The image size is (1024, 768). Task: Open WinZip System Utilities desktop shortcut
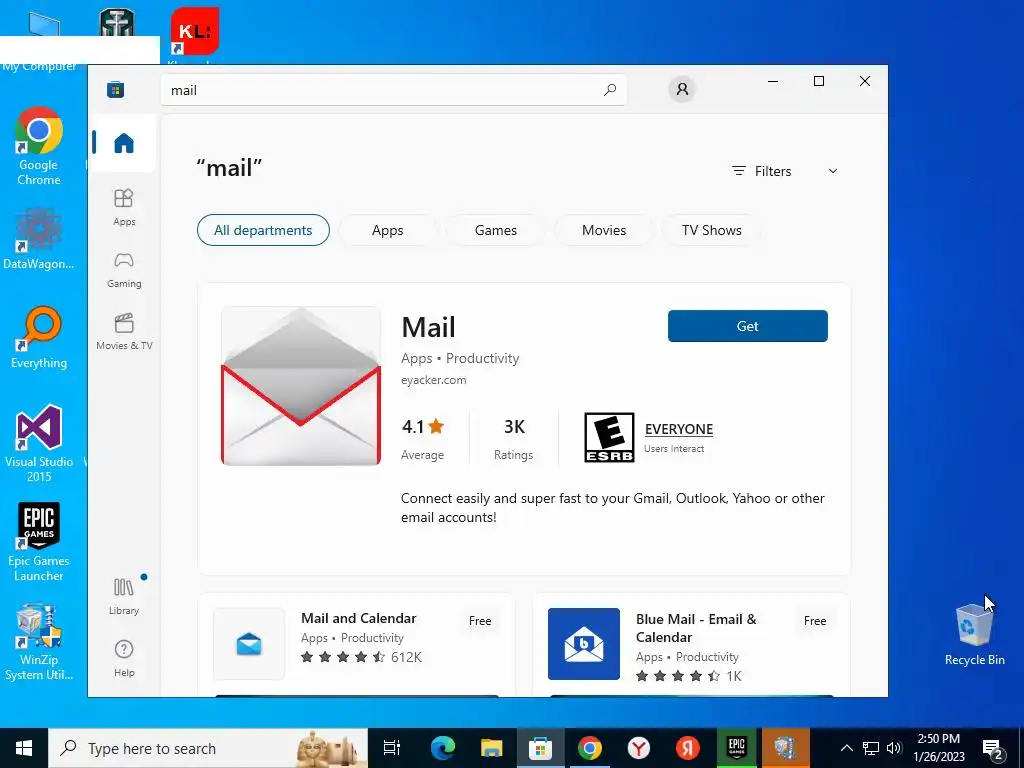pyautogui.click(x=39, y=643)
